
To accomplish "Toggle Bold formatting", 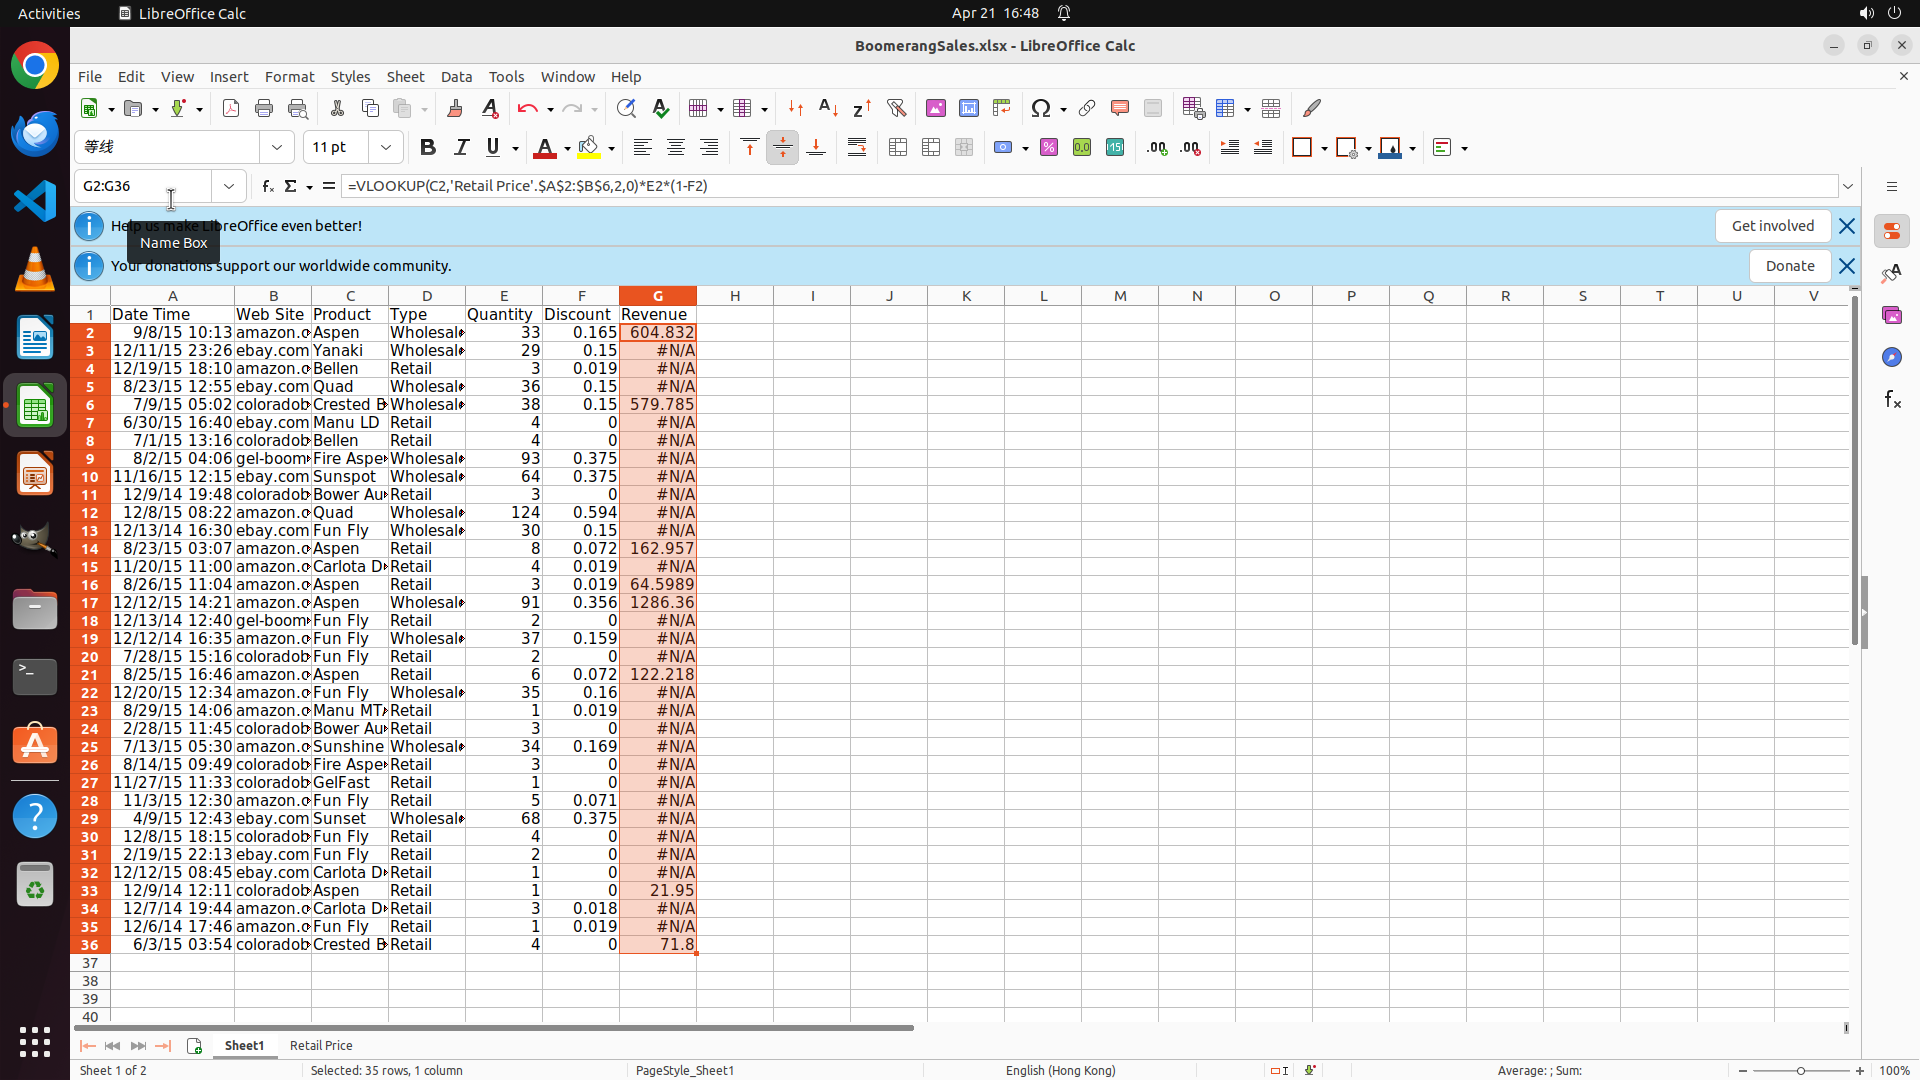I will point(428,148).
